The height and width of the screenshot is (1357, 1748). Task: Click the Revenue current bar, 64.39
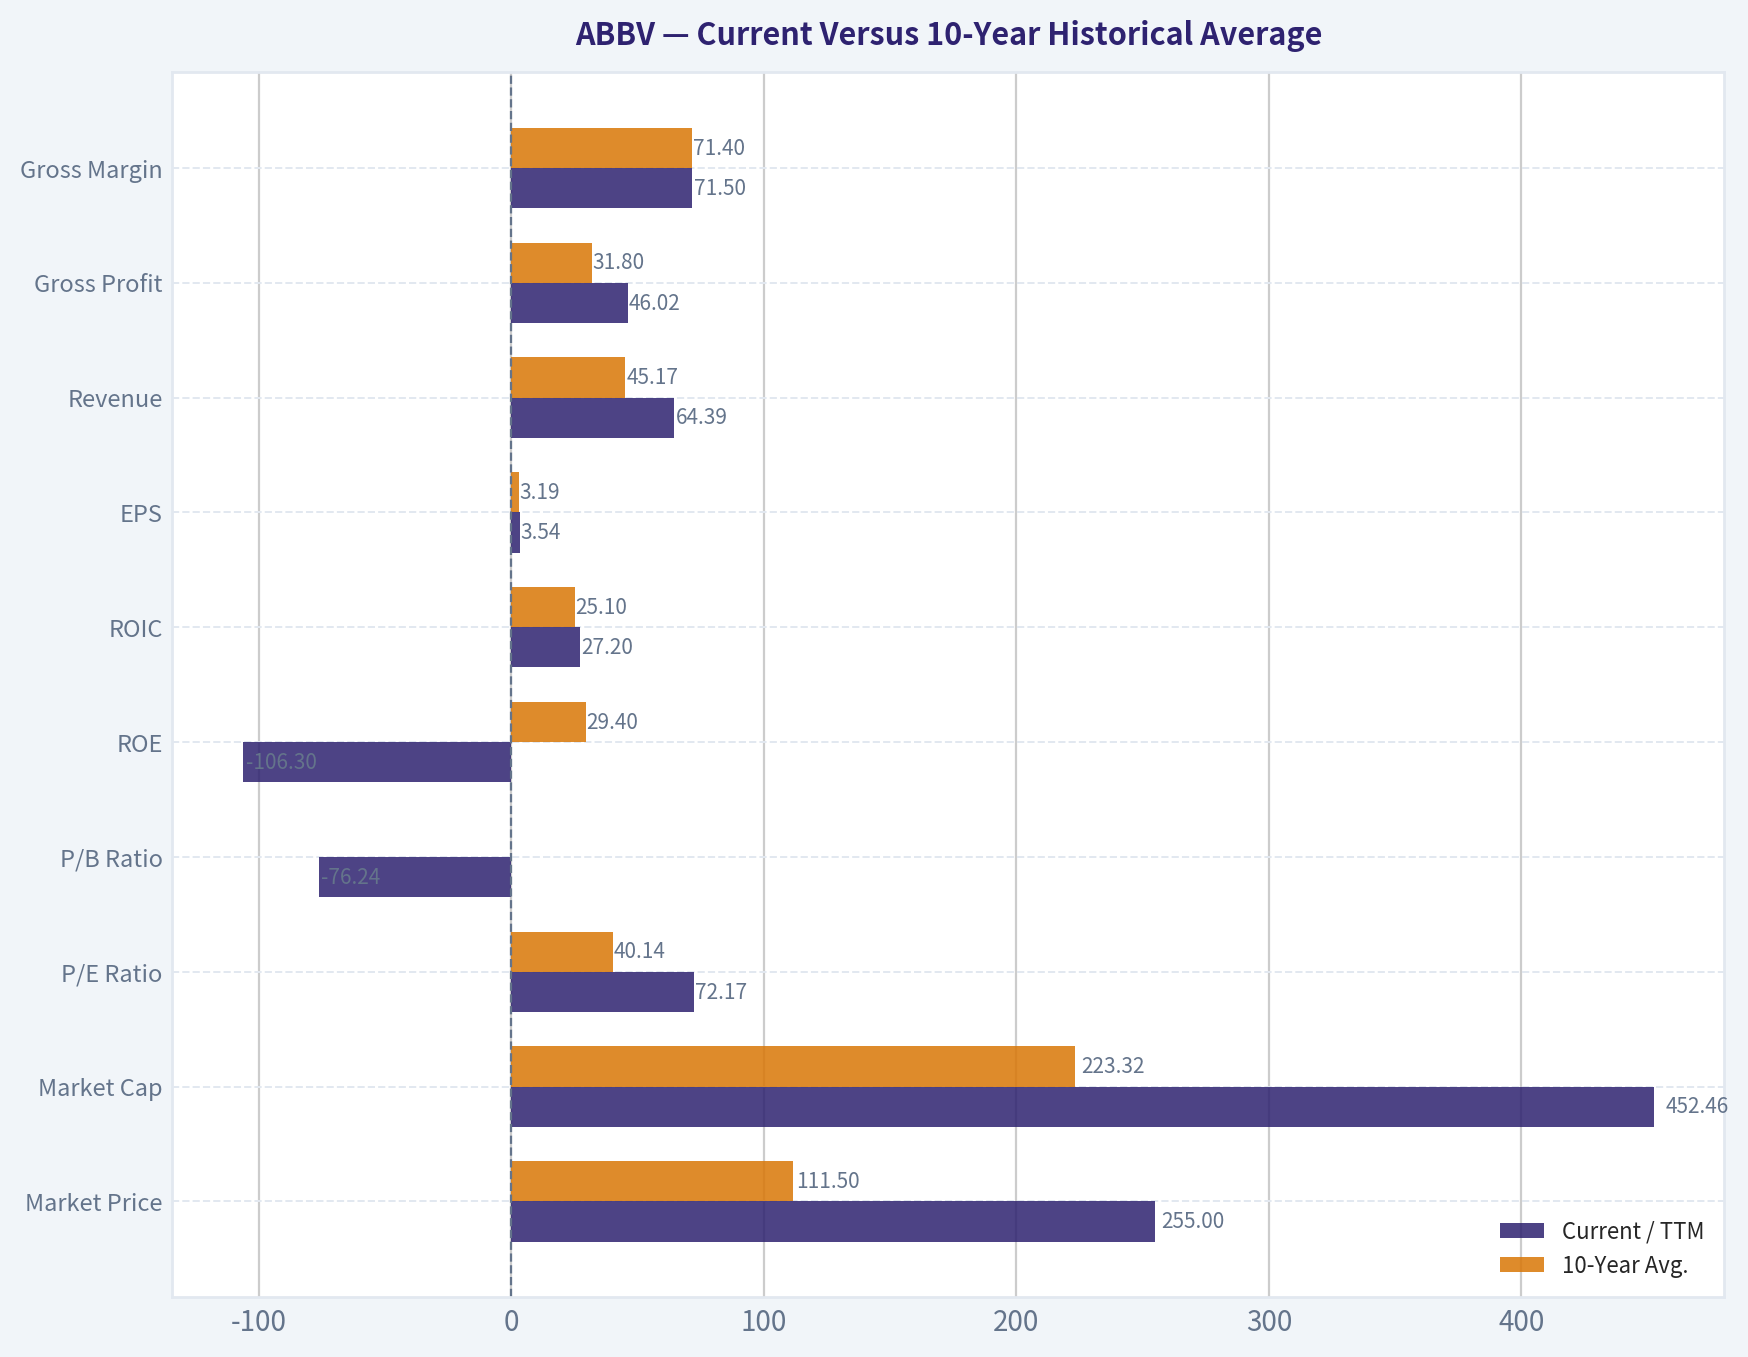click(x=592, y=418)
